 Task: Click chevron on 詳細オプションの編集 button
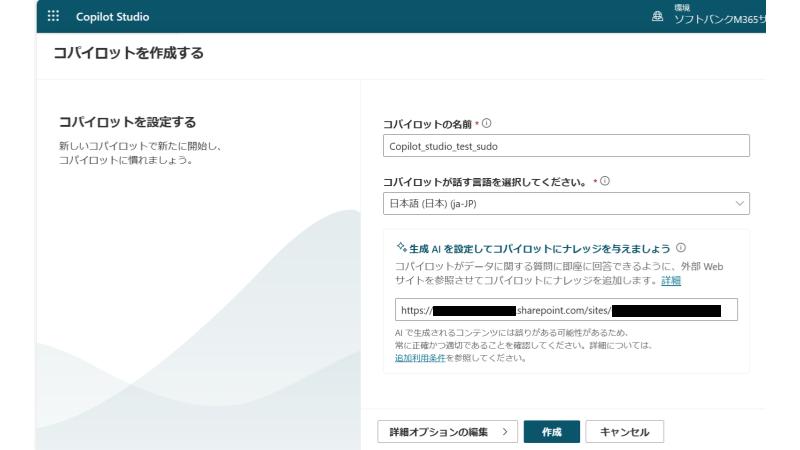click(x=505, y=432)
